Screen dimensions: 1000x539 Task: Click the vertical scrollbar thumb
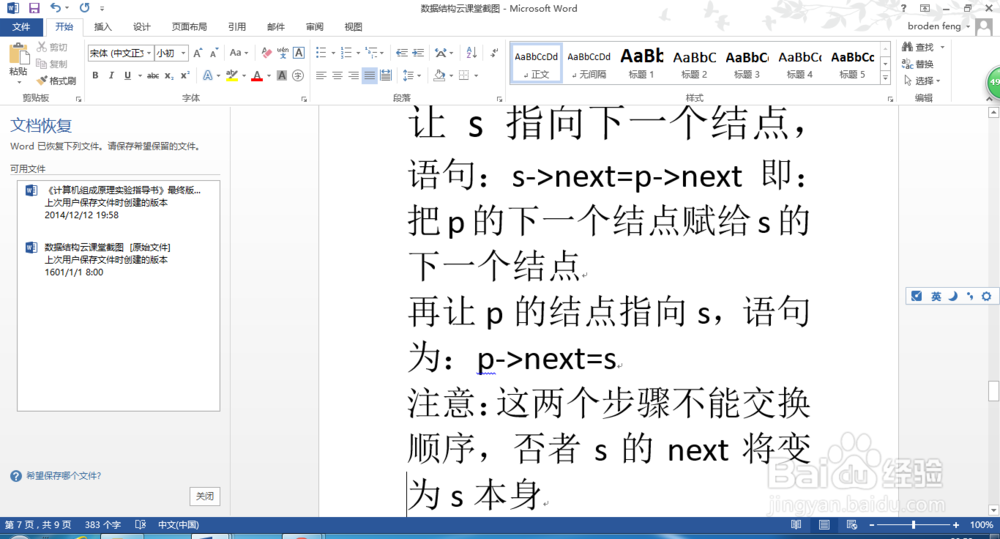tap(993, 391)
